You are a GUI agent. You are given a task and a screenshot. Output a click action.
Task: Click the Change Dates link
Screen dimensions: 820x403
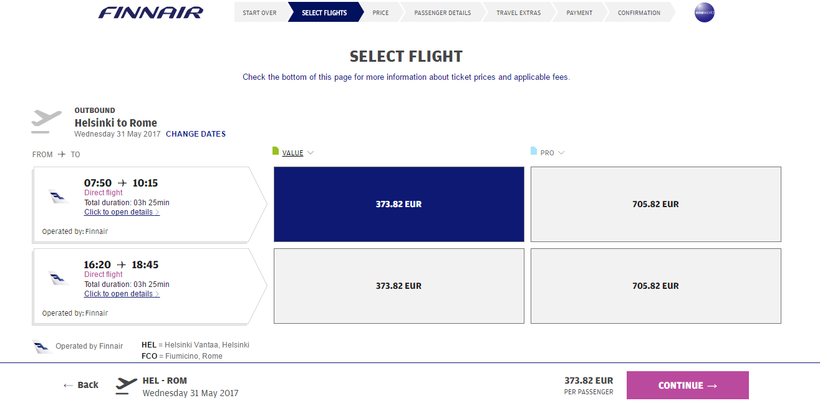(x=196, y=134)
